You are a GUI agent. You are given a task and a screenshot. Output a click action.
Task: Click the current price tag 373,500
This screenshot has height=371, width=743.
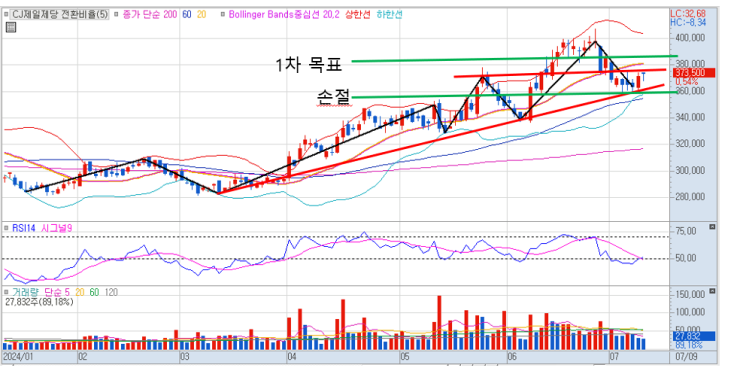[x=693, y=72]
